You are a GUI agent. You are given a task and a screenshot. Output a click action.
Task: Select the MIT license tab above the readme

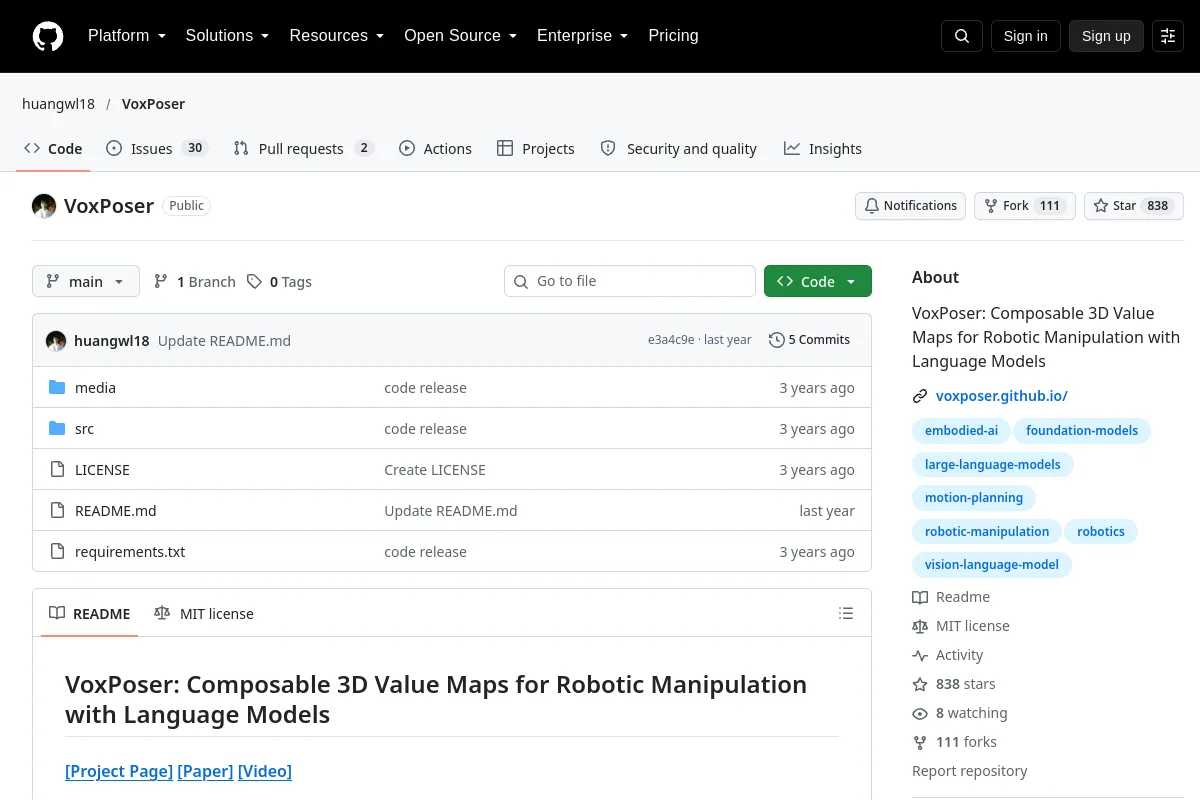pos(204,614)
